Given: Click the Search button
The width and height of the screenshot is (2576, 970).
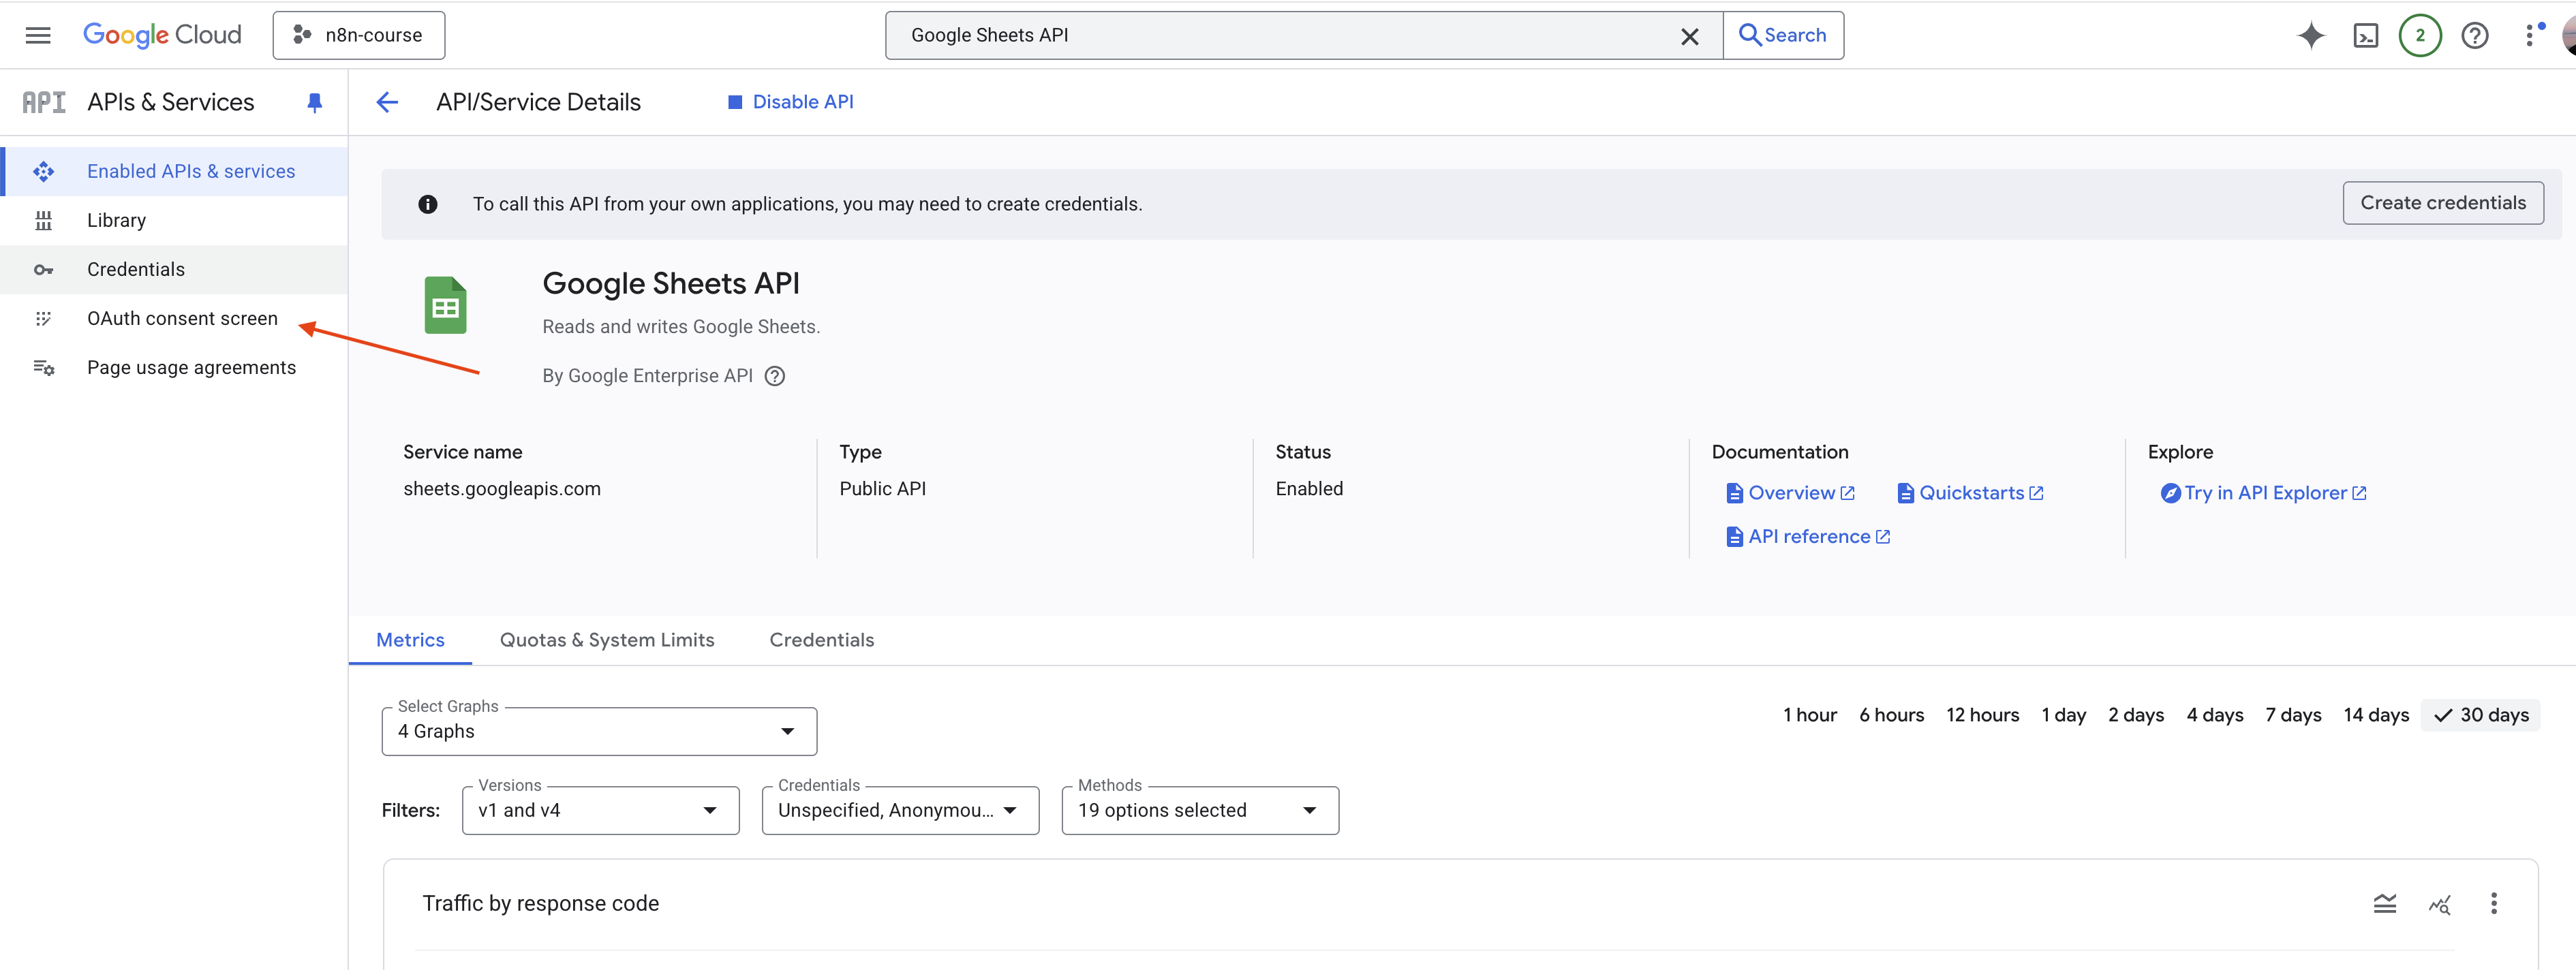Looking at the screenshot, I should click(x=1783, y=35).
